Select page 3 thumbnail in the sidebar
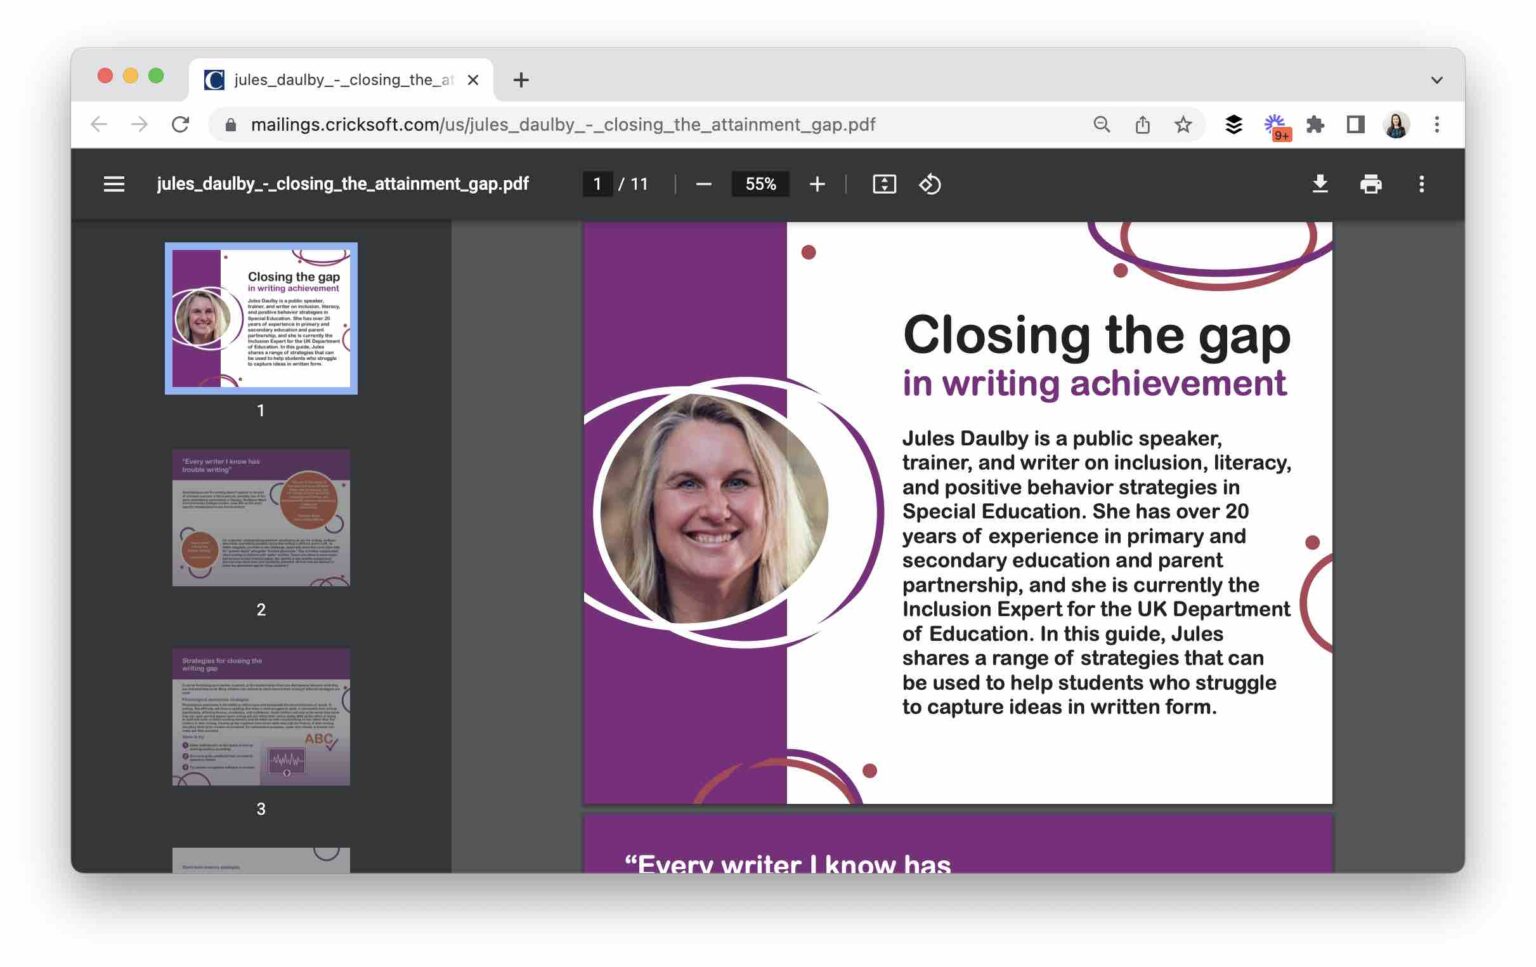 point(260,718)
